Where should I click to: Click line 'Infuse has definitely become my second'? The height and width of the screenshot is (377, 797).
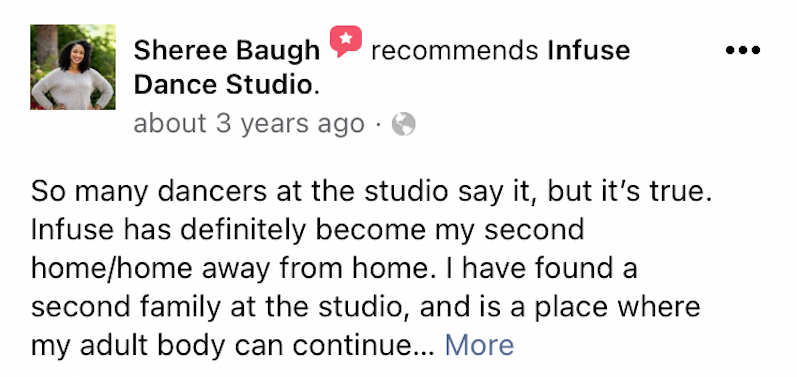click(308, 230)
